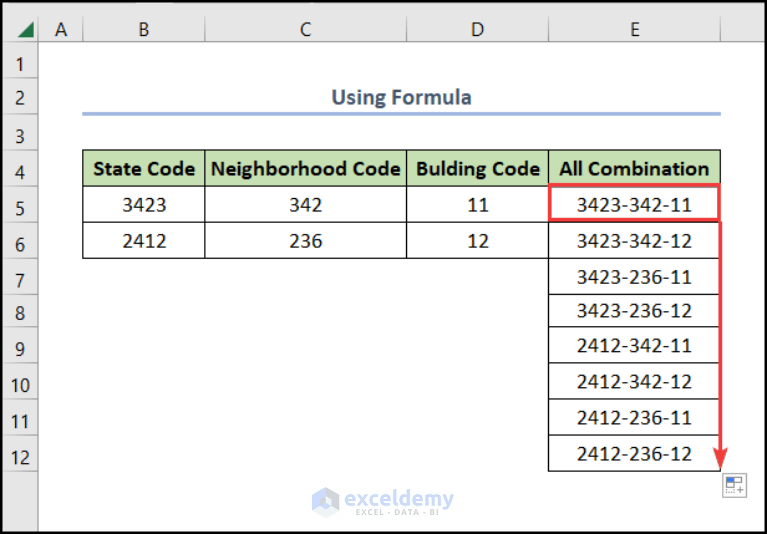Image resolution: width=767 pixels, height=534 pixels.
Task: Select the 'Neighborhood Code' header cell
Action: [306, 168]
